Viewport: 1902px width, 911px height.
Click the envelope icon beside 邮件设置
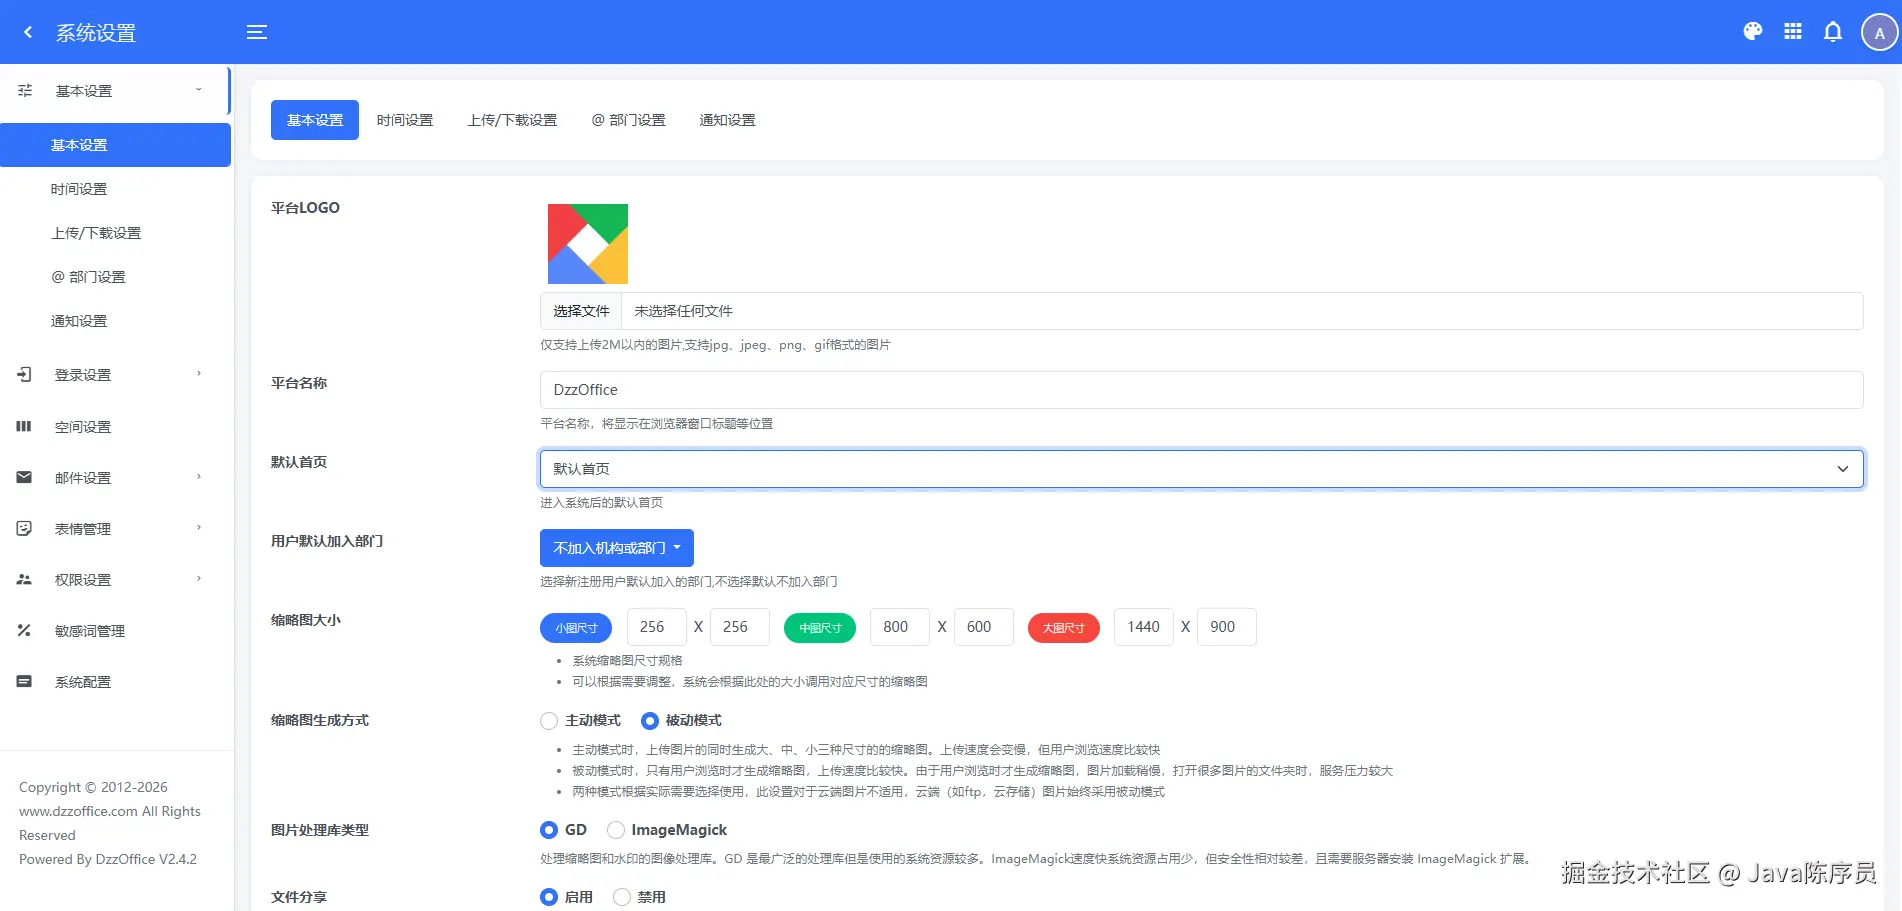[x=24, y=478]
